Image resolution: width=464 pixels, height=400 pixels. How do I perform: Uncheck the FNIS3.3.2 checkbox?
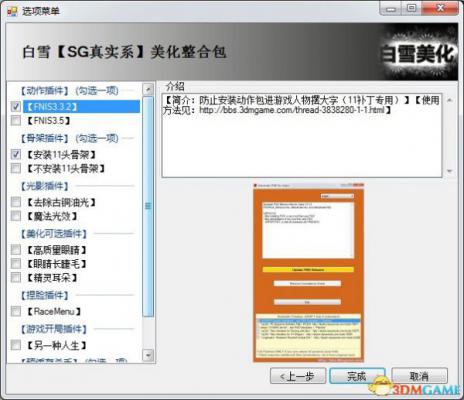pyautogui.click(x=16, y=107)
